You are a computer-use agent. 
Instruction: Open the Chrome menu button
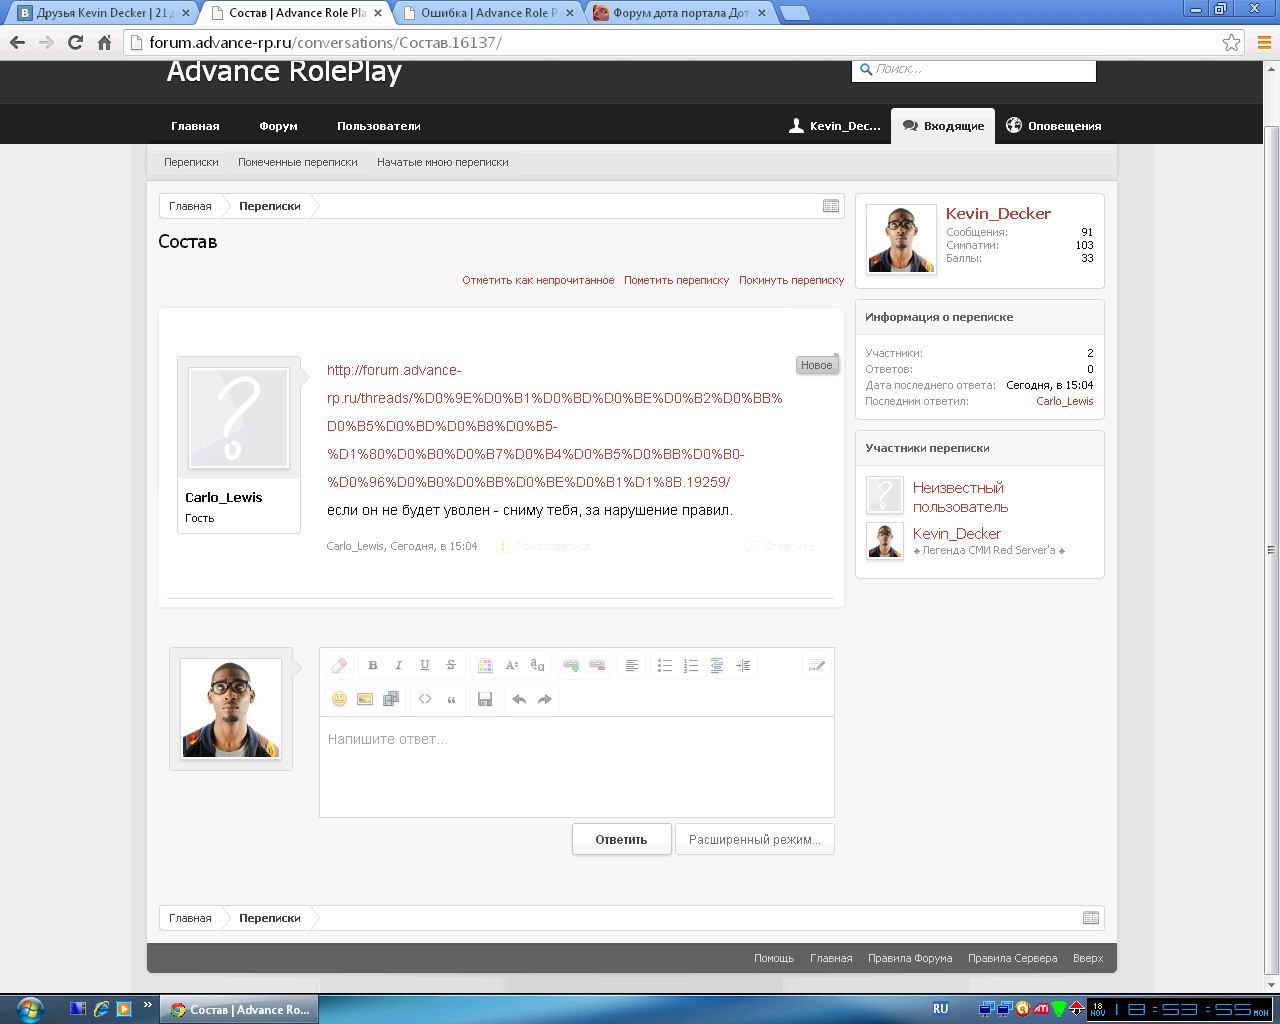click(x=1263, y=42)
